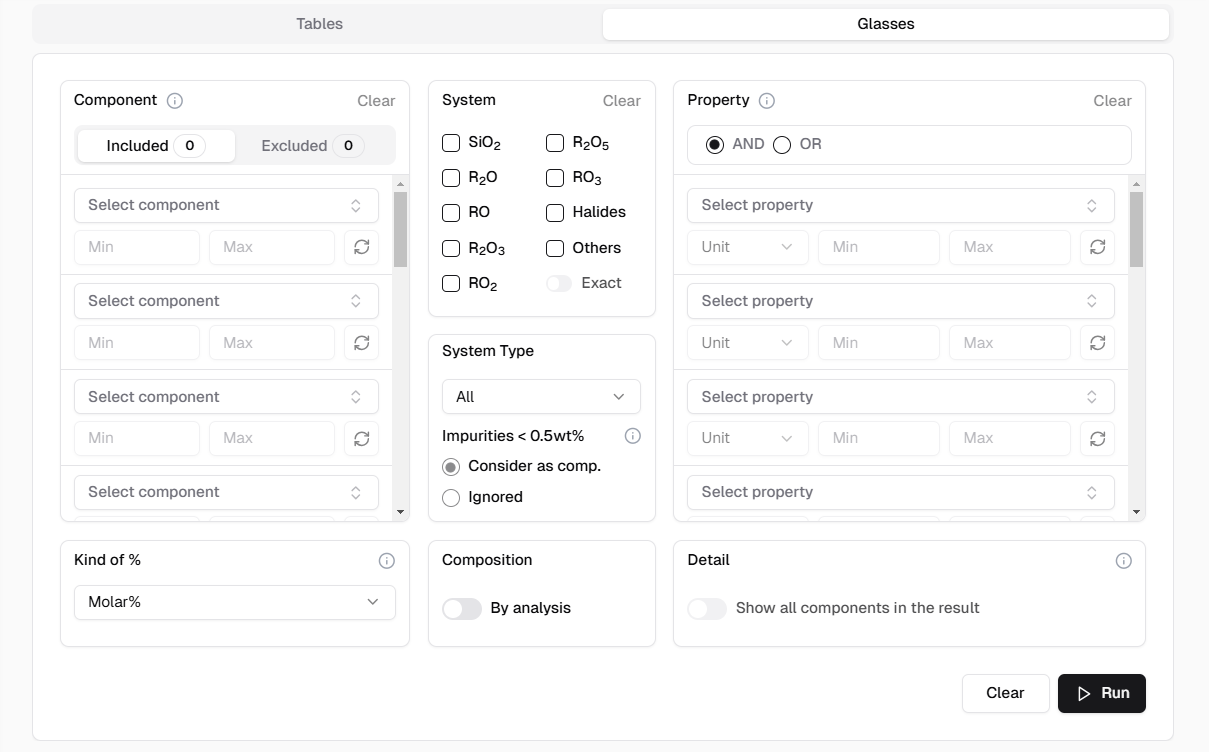Click Clear in the System panel header
1209x752 pixels.
621,101
